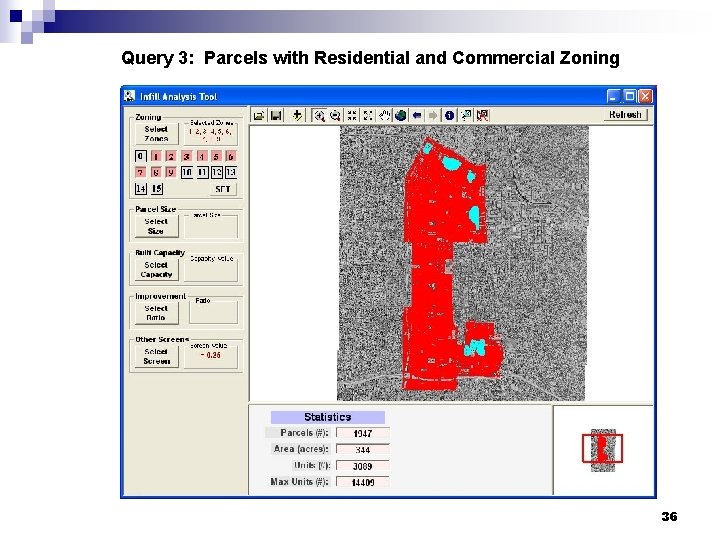This screenshot has height=540, width=720.
Task: Click the full extent globe icon
Action: (400, 115)
